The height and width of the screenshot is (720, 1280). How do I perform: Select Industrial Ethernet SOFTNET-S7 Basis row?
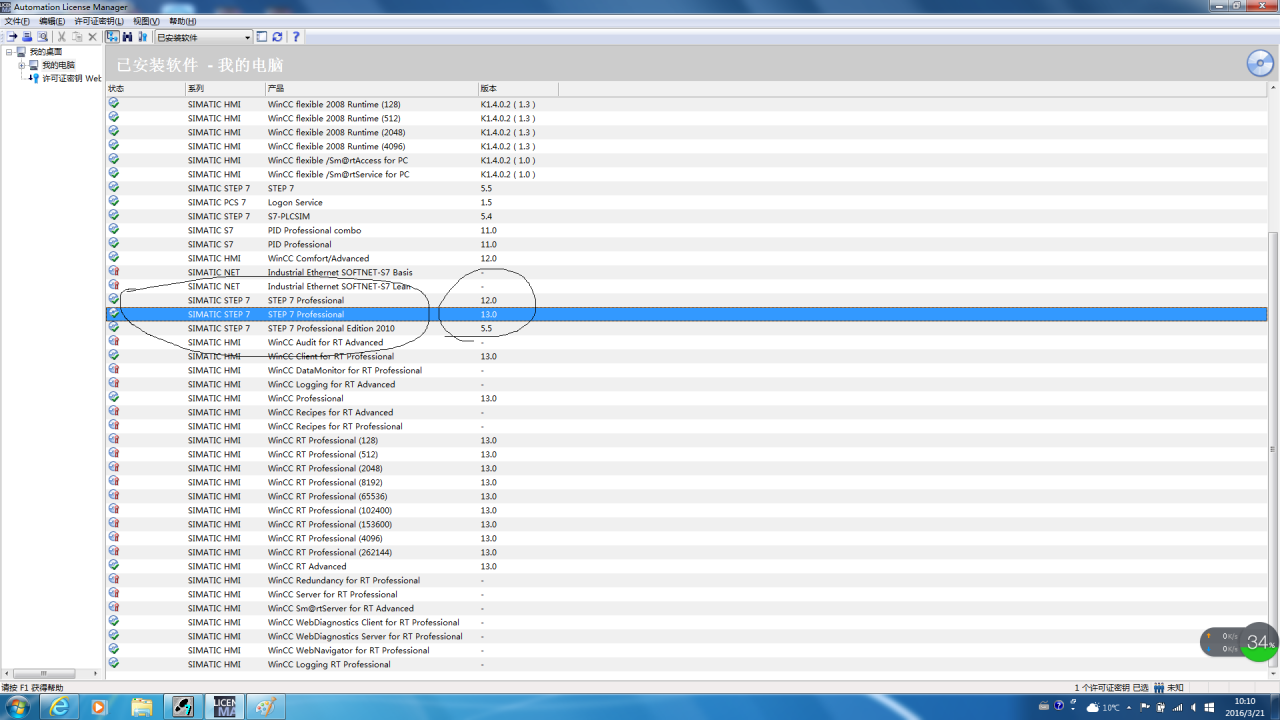point(686,272)
